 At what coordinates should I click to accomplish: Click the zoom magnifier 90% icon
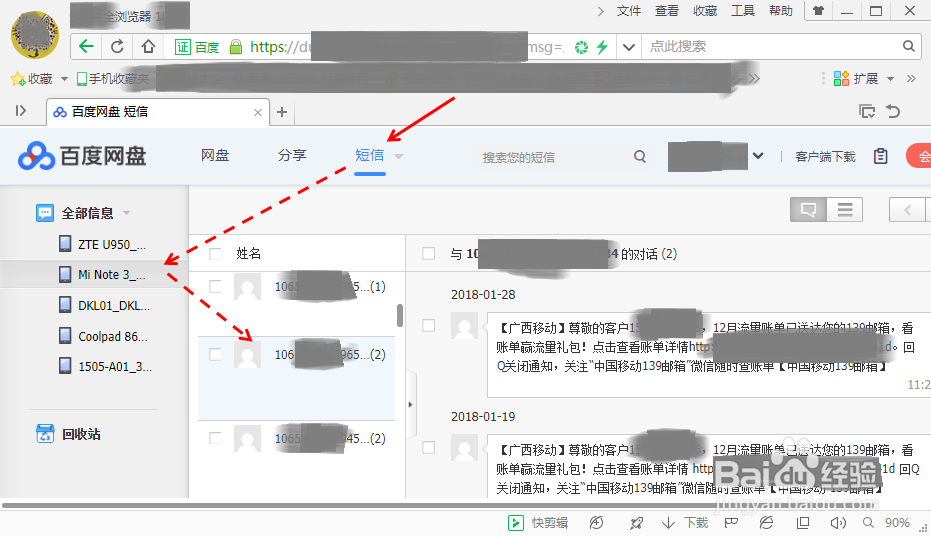[x=868, y=522]
